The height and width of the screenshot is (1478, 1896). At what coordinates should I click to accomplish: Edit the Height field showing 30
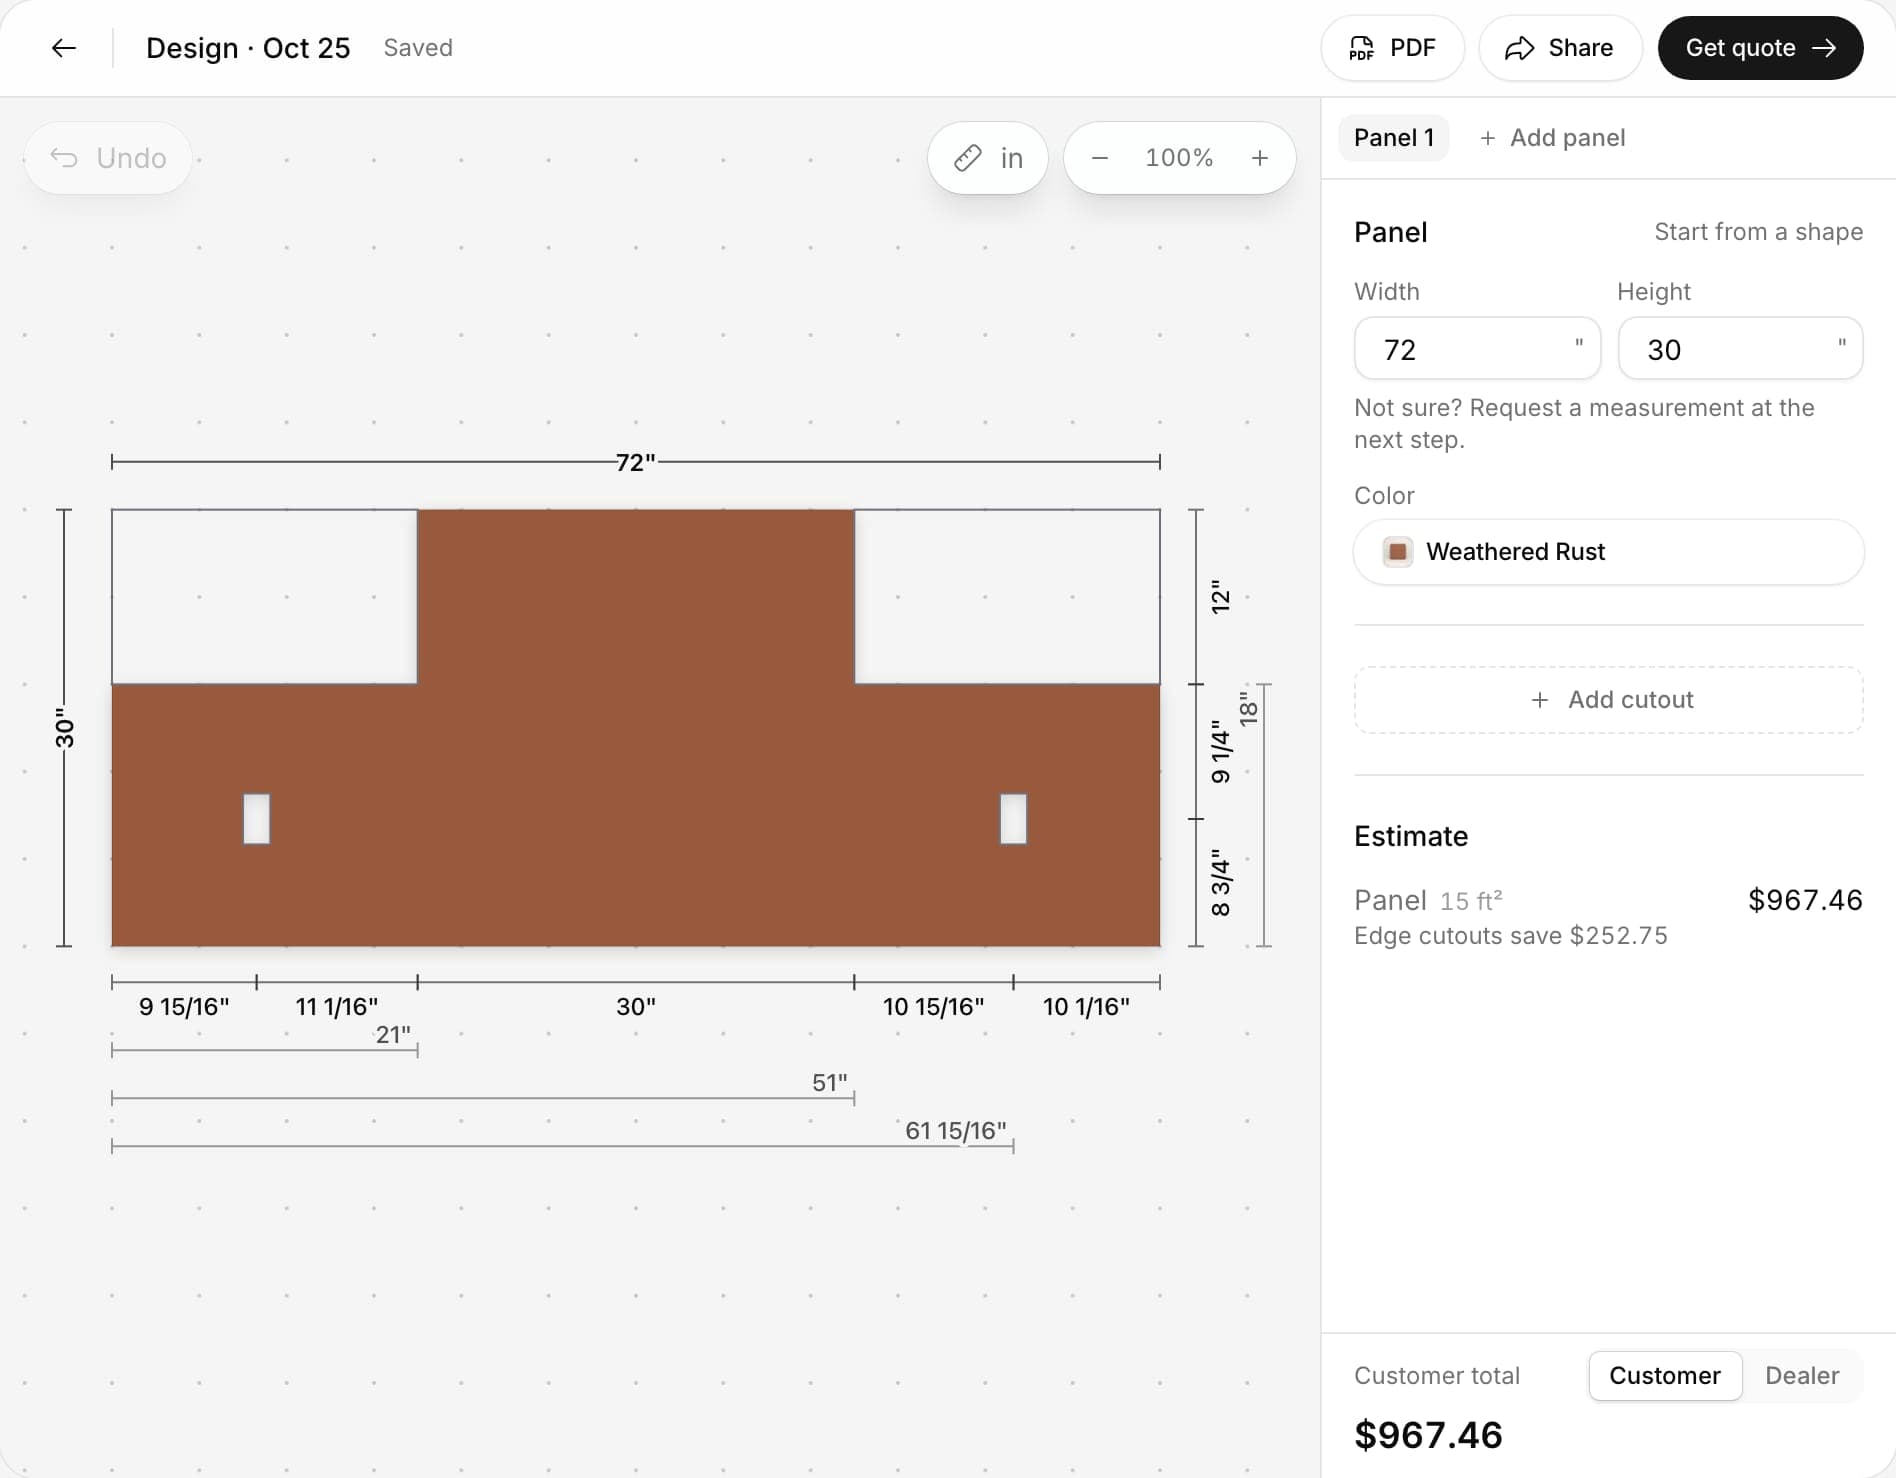point(1740,349)
